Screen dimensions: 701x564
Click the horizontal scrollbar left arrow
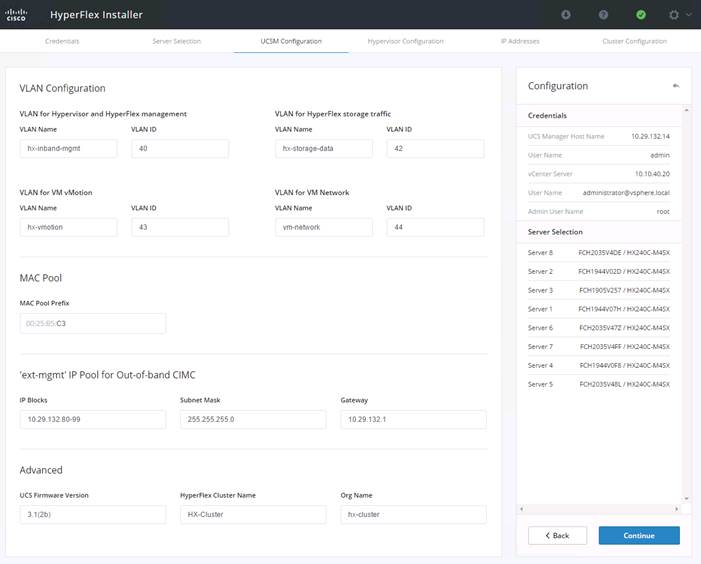(521, 509)
